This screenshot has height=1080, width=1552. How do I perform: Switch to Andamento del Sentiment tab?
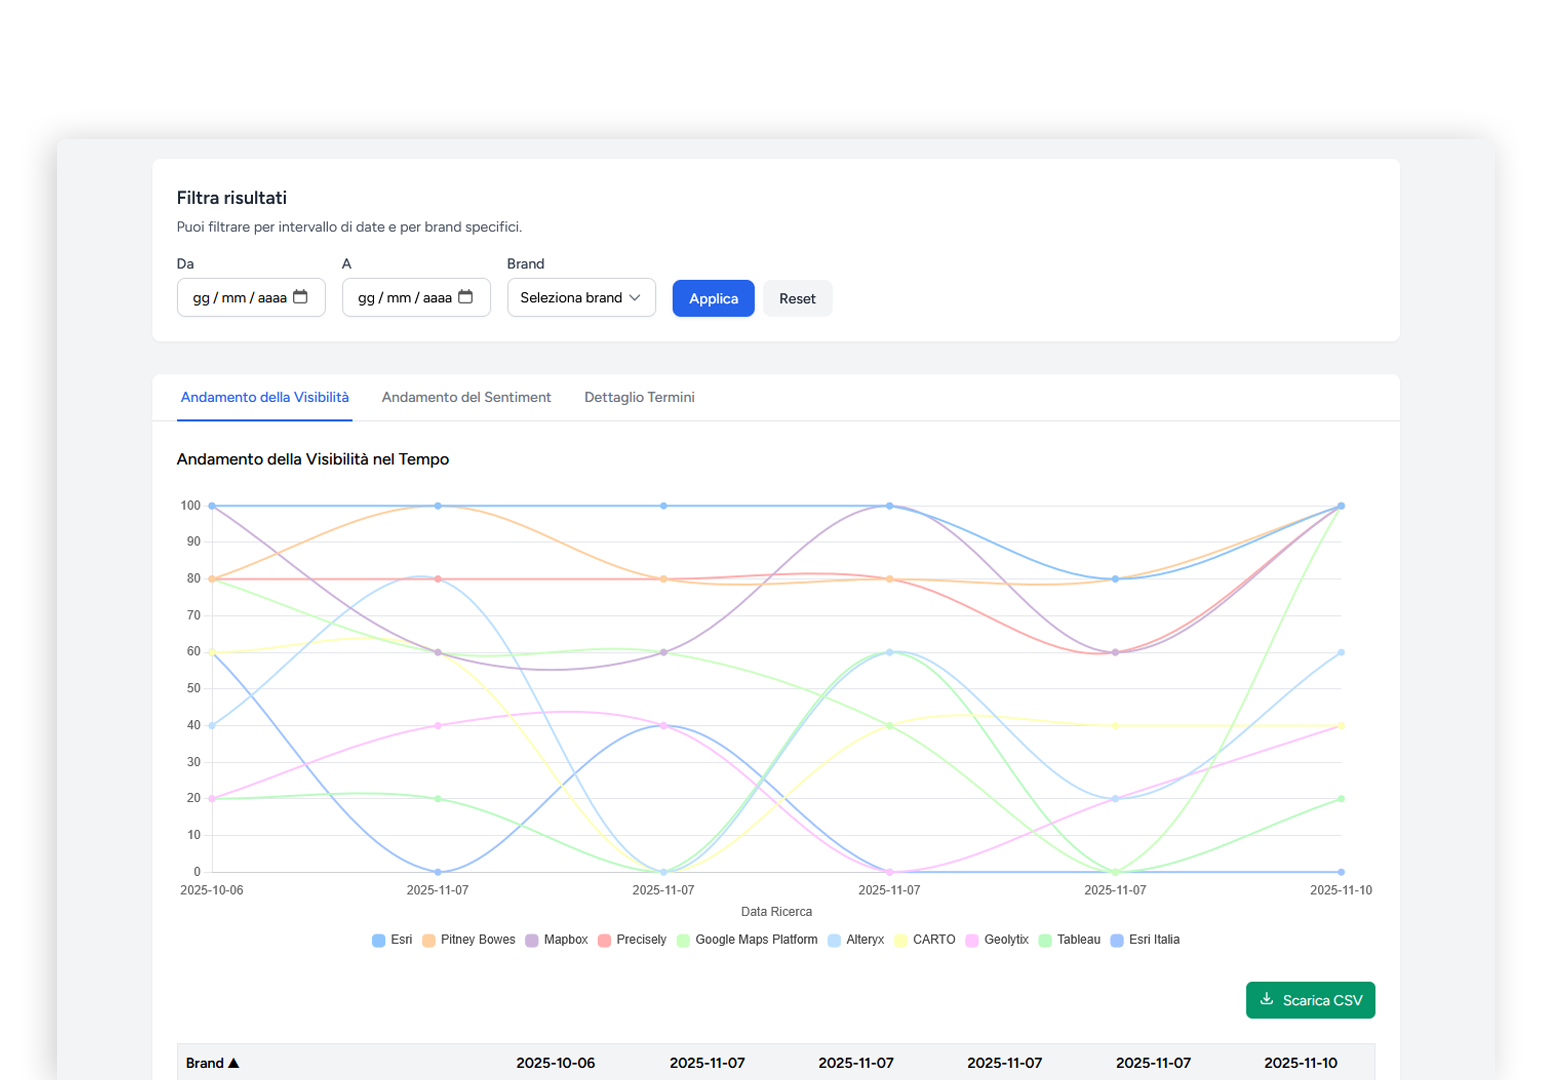pos(466,397)
